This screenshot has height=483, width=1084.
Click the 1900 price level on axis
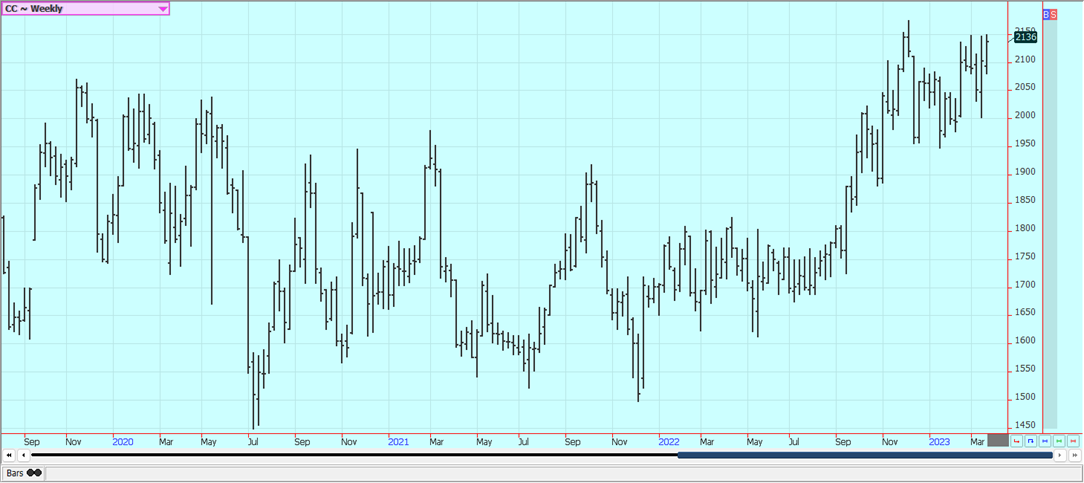(1025, 172)
